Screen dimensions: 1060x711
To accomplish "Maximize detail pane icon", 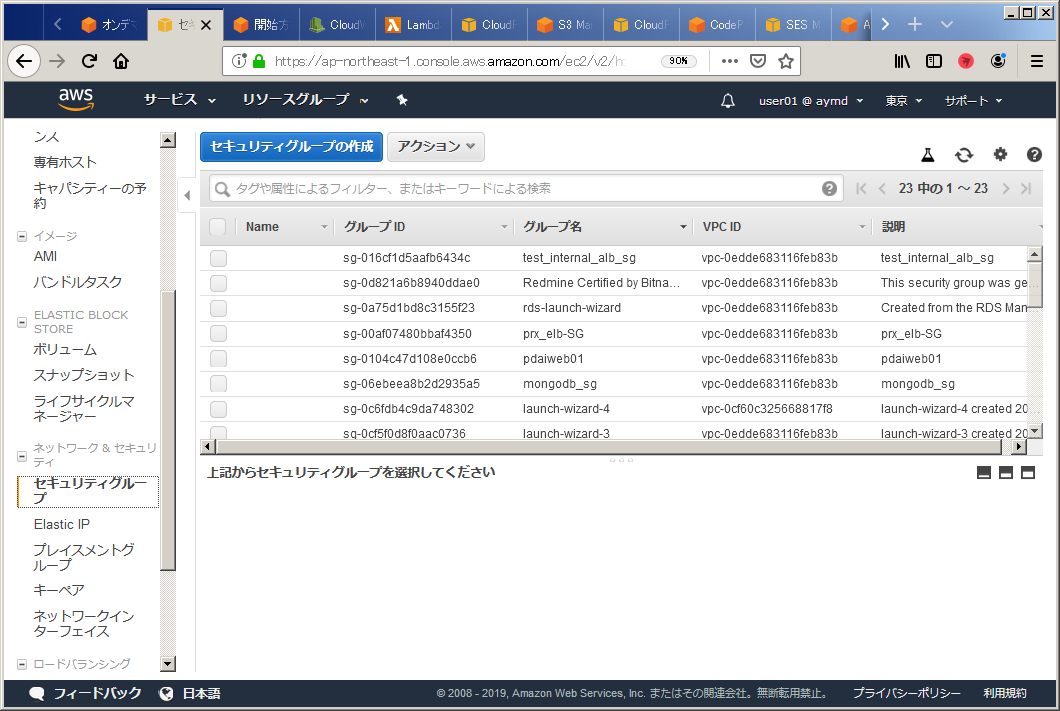I will 1028,472.
